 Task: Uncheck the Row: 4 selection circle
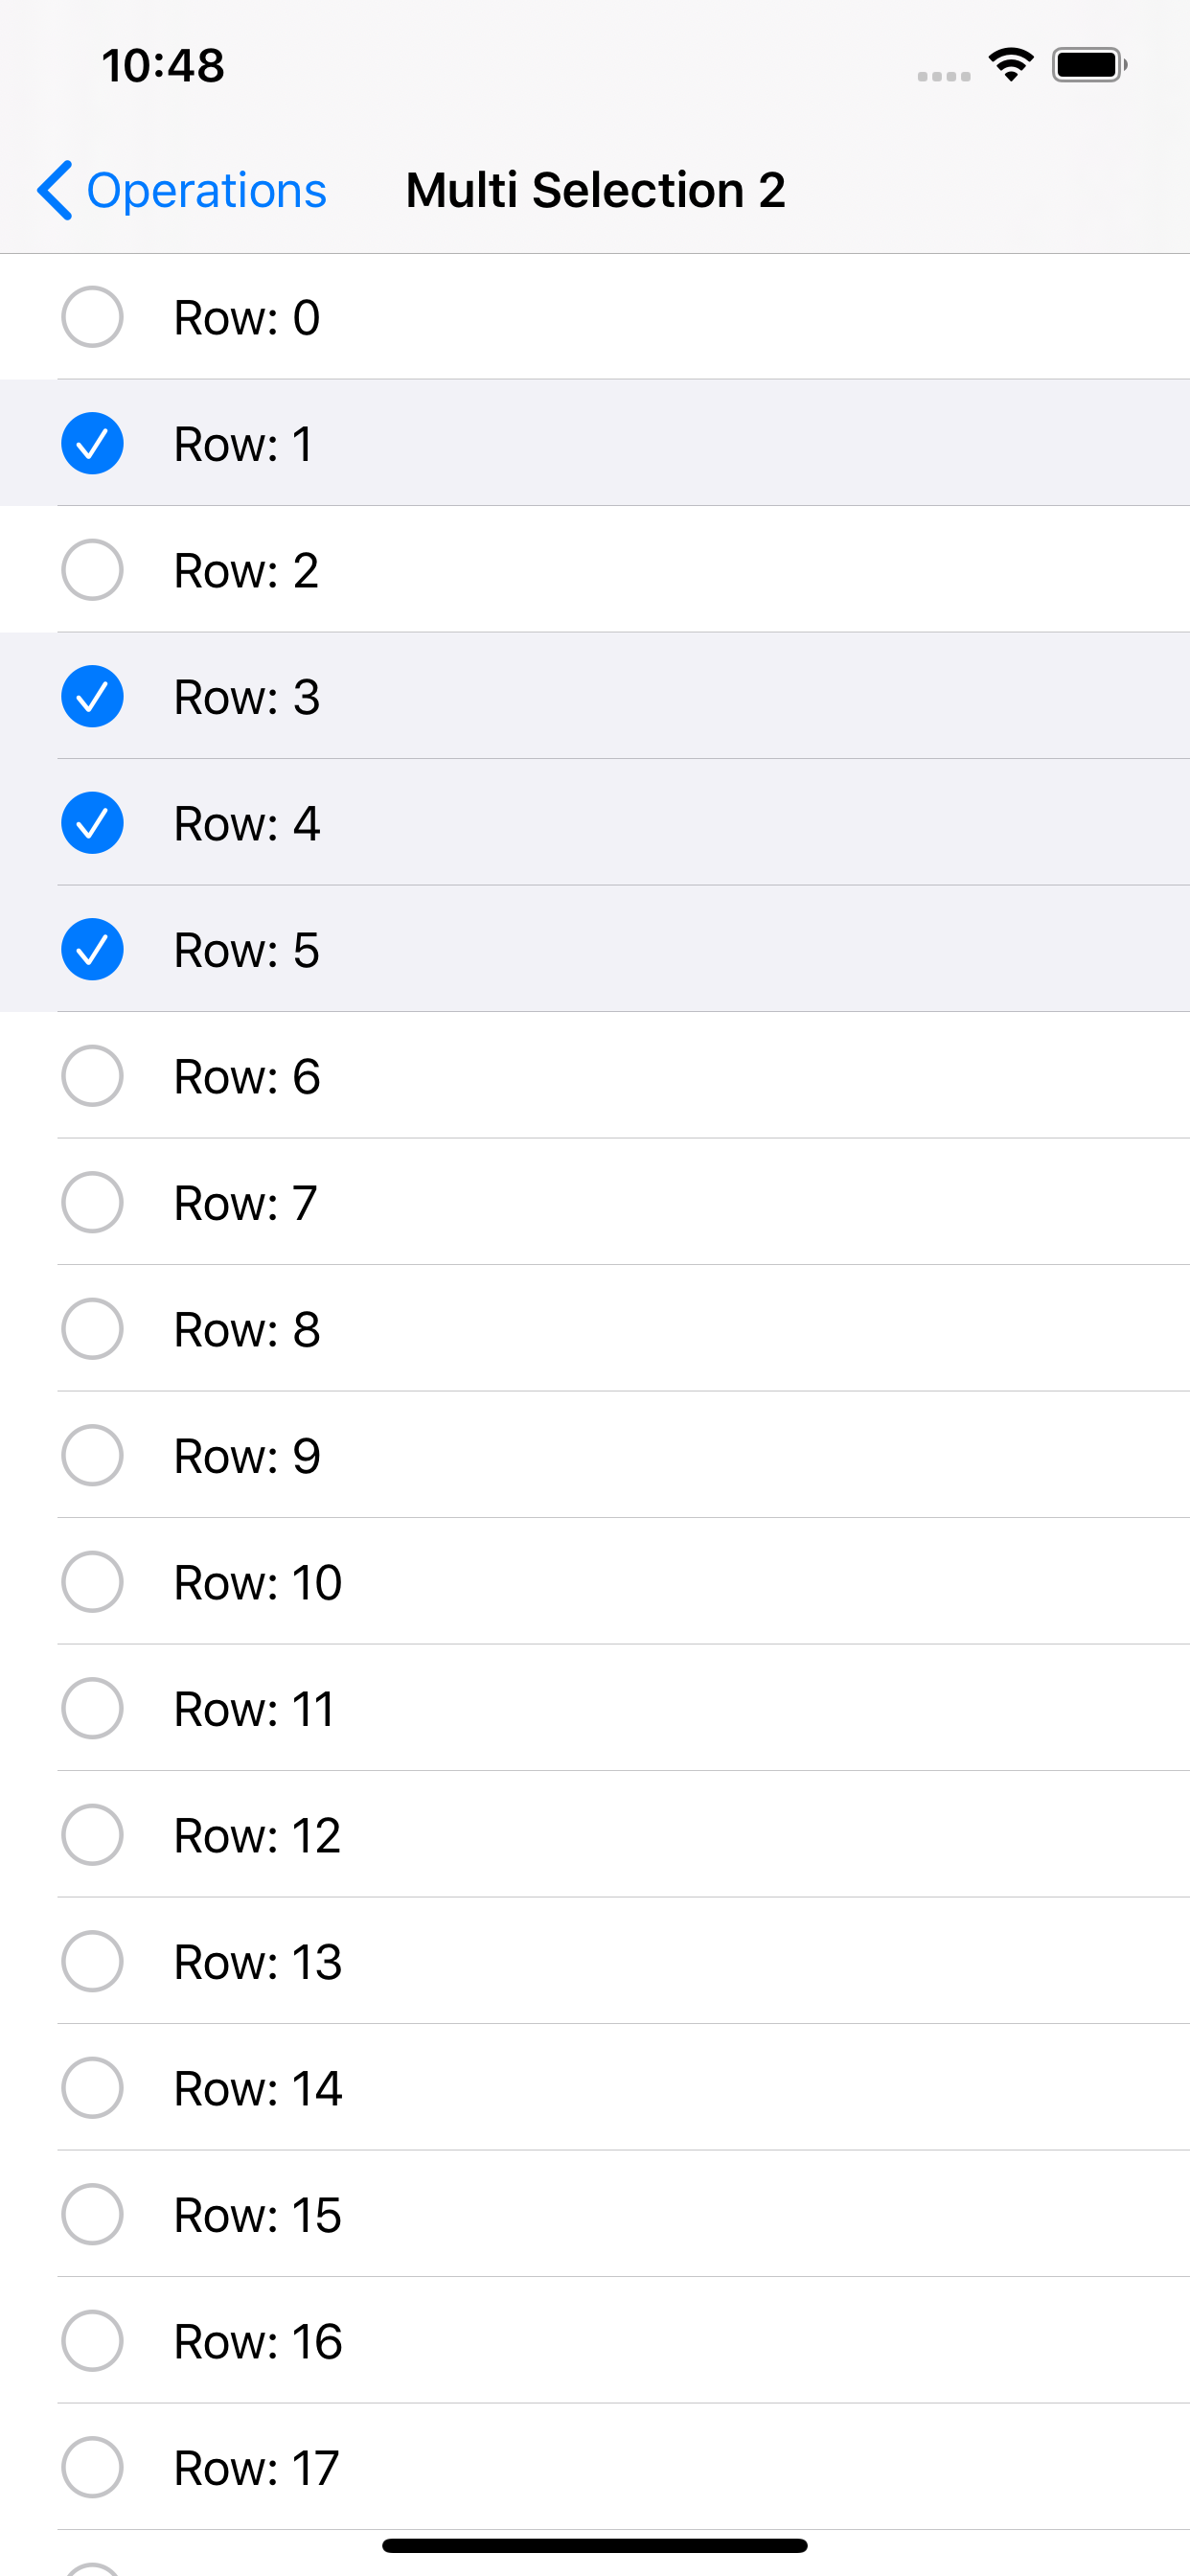[92, 823]
